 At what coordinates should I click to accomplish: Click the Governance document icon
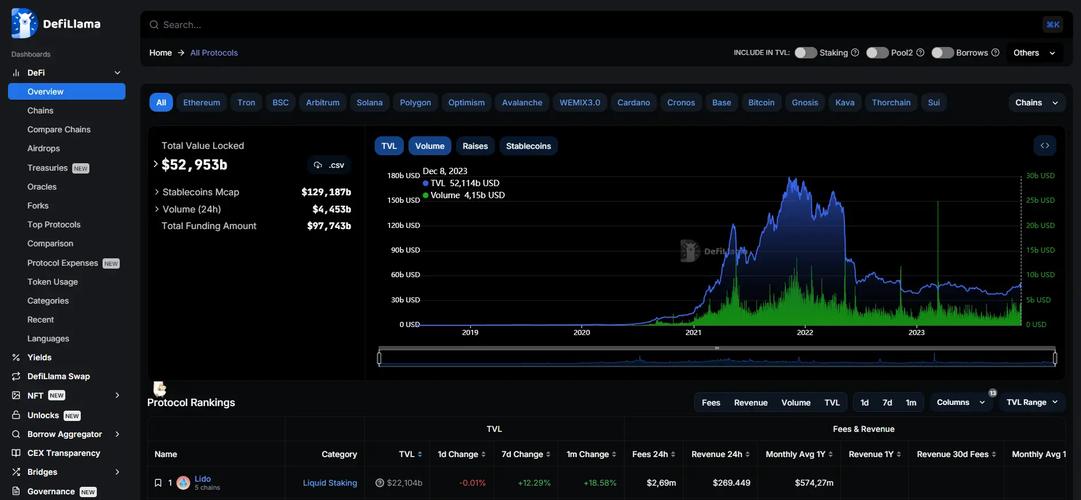point(16,492)
